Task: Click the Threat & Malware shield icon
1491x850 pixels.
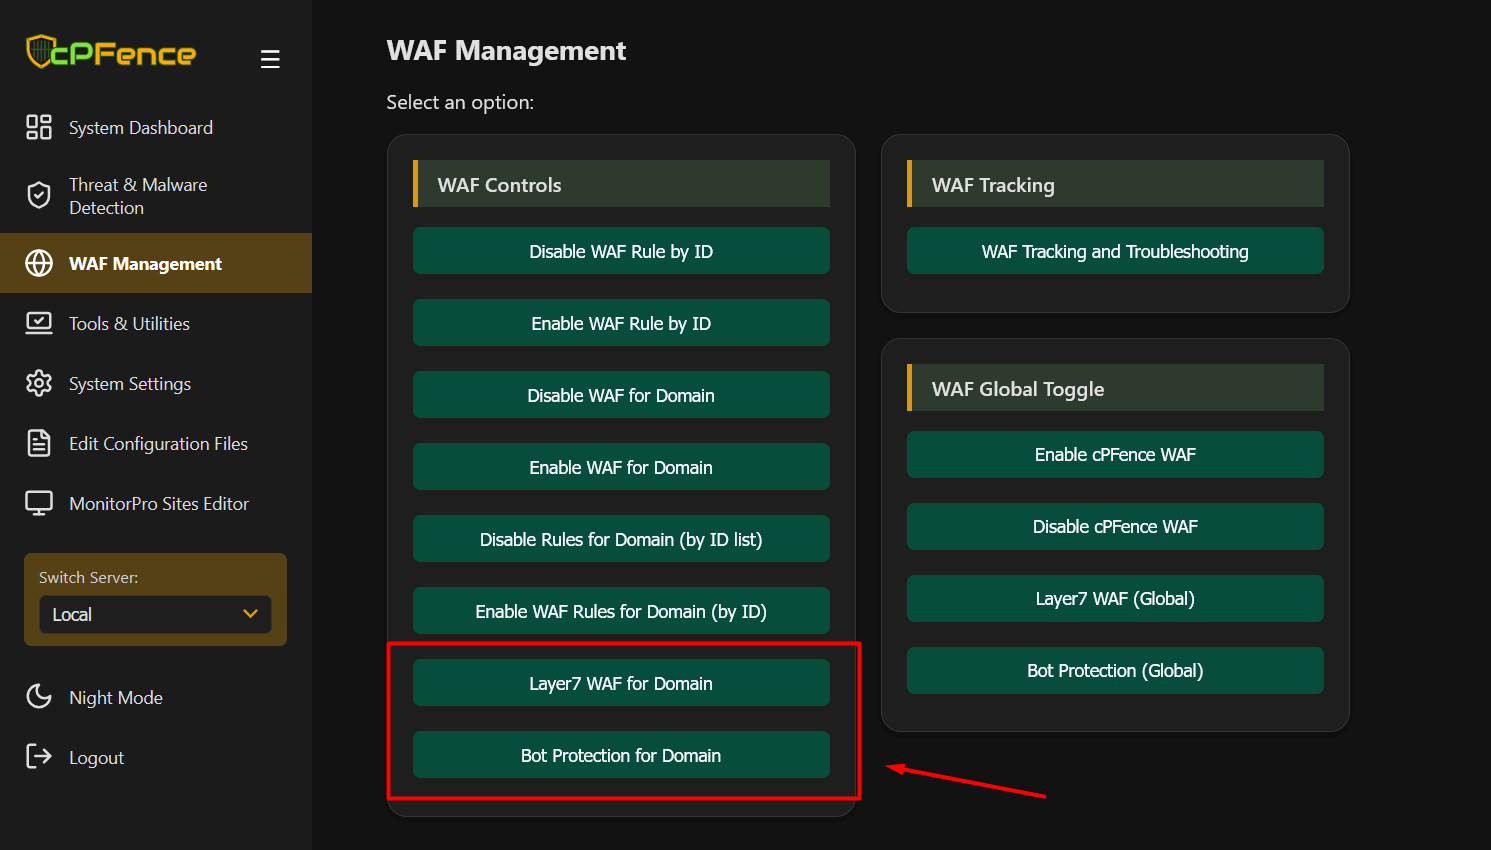Action: 39,195
